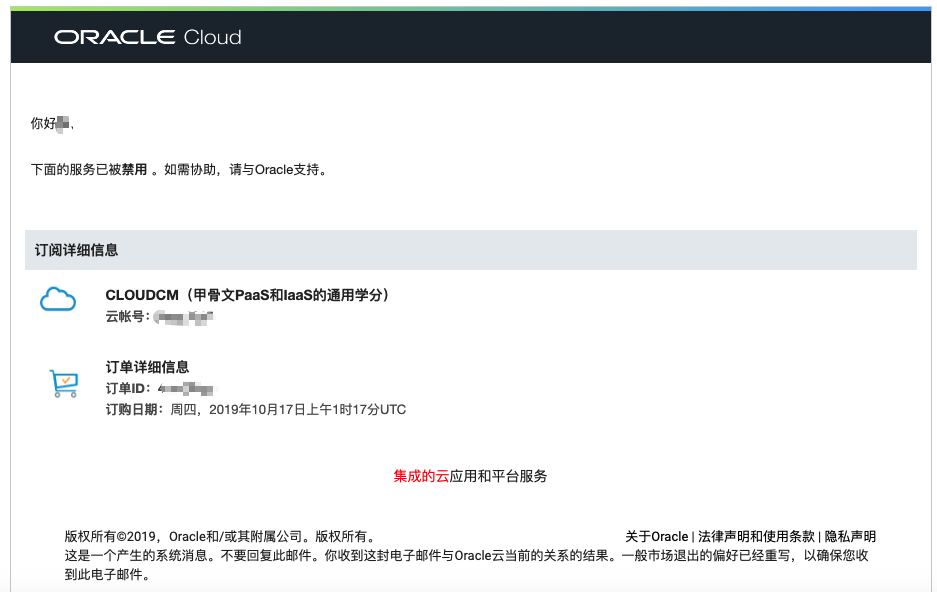This screenshot has height=592, width=937.
Task: Click the 下面的服务已被禁用 message line
Action: point(179,170)
